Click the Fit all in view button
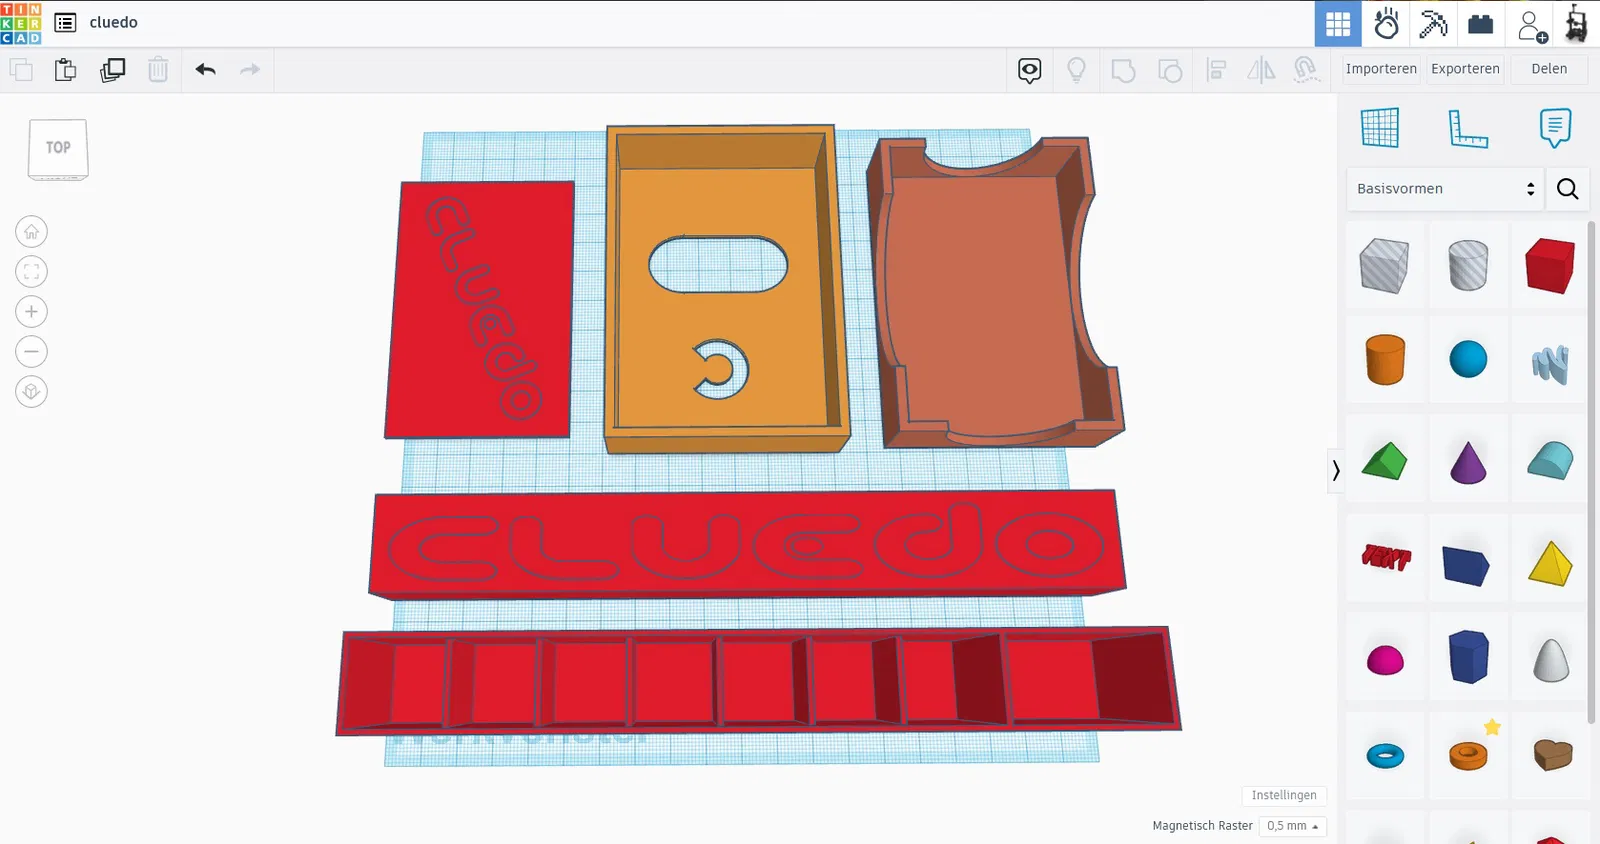Screen dimensions: 1600x844 tap(32, 272)
